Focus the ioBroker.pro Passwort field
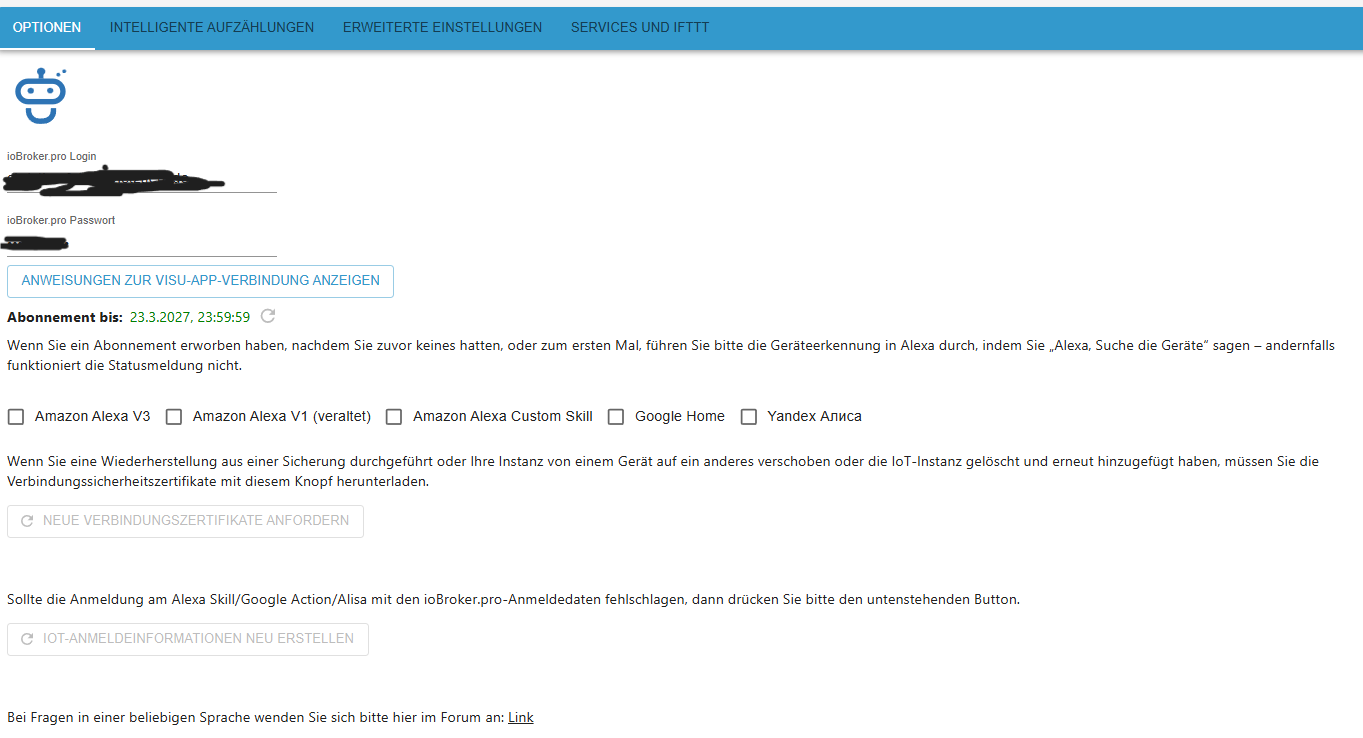The width and height of the screenshot is (1363, 738). pyautogui.click(x=142, y=244)
